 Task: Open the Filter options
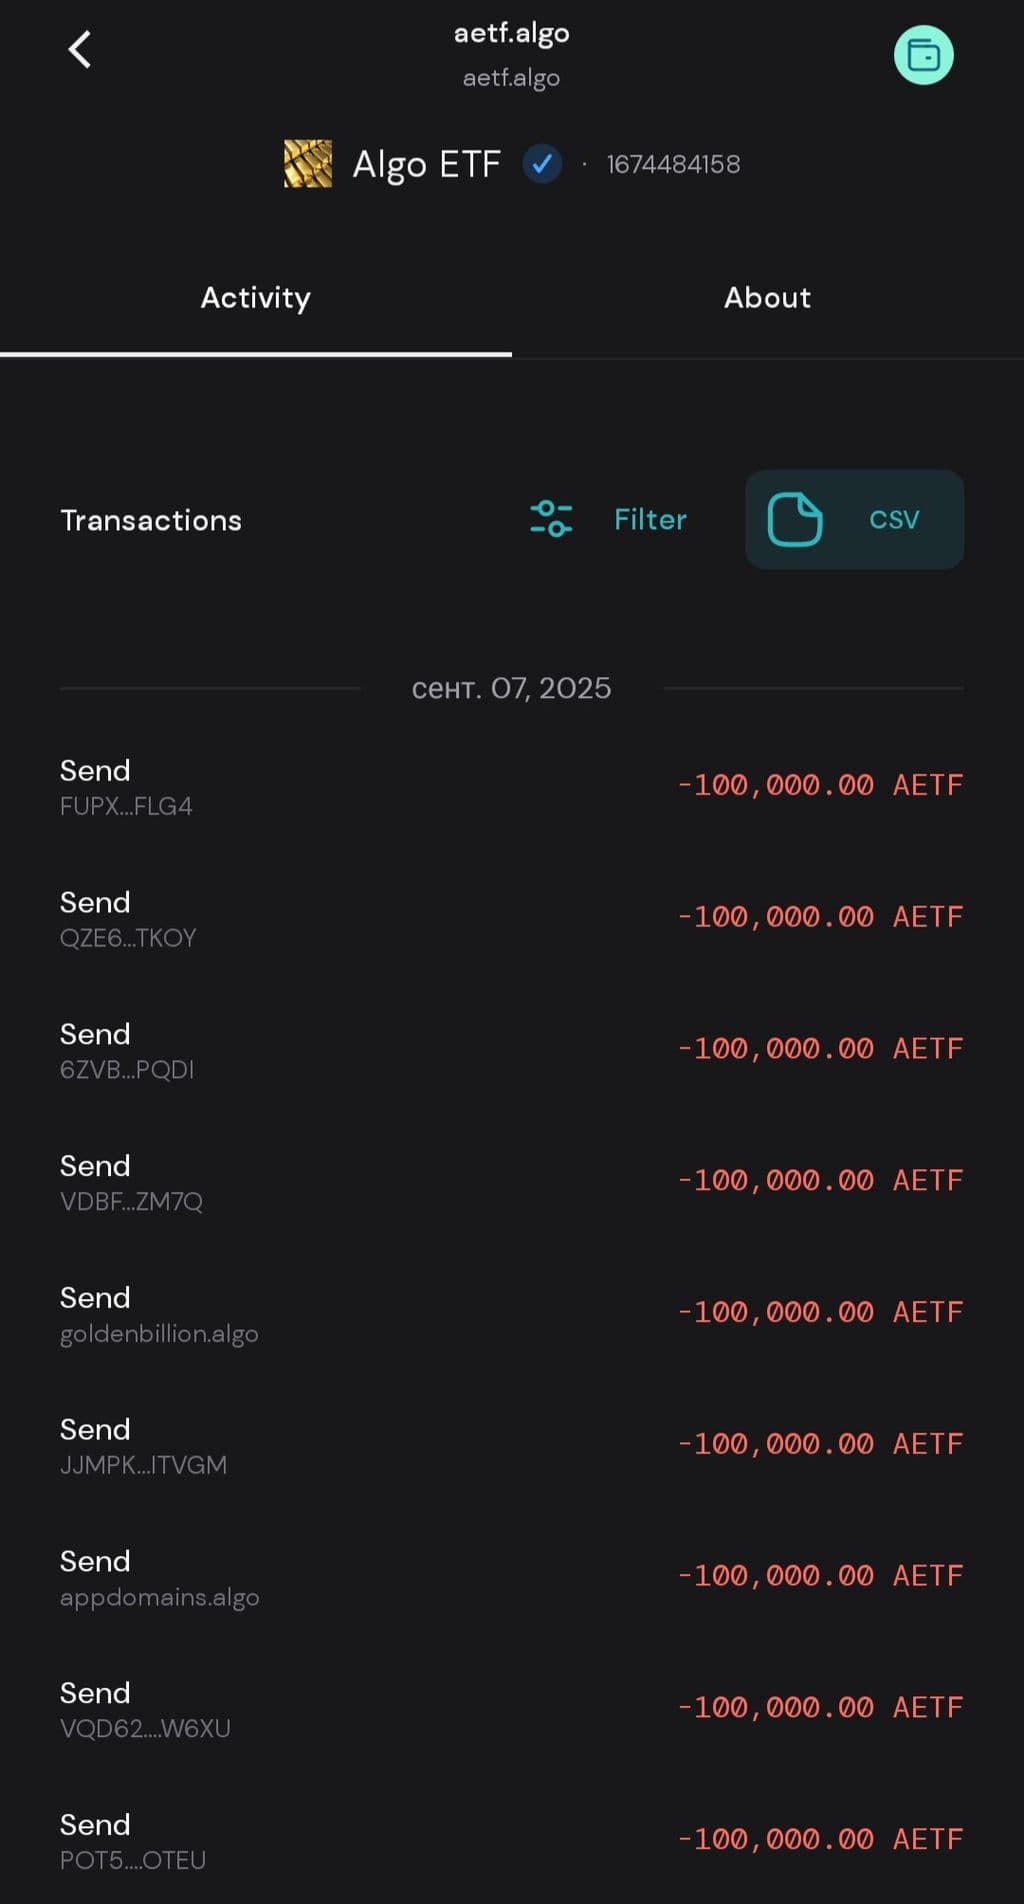pyautogui.click(x=650, y=519)
